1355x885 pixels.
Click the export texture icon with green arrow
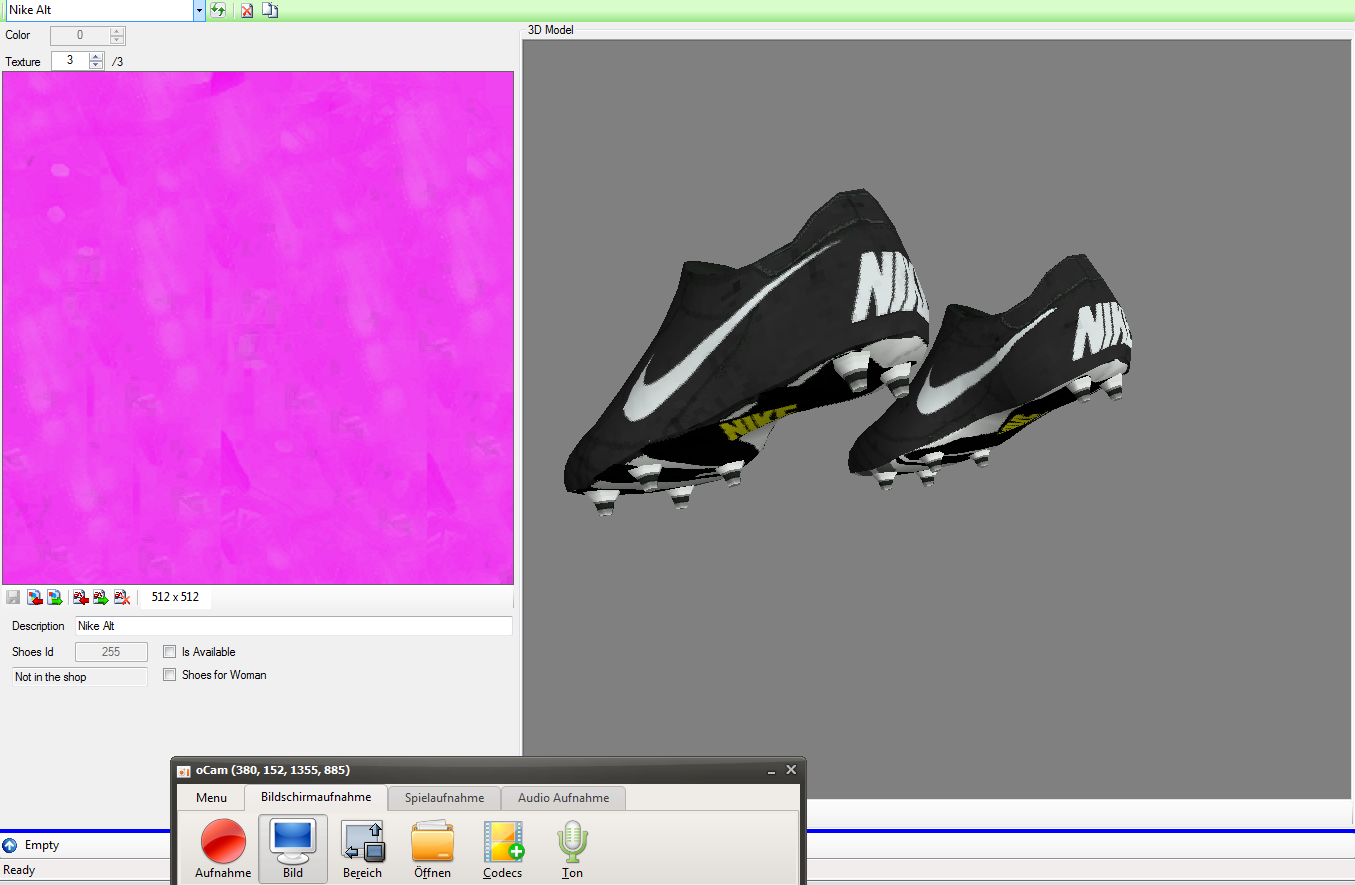[54, 597]
